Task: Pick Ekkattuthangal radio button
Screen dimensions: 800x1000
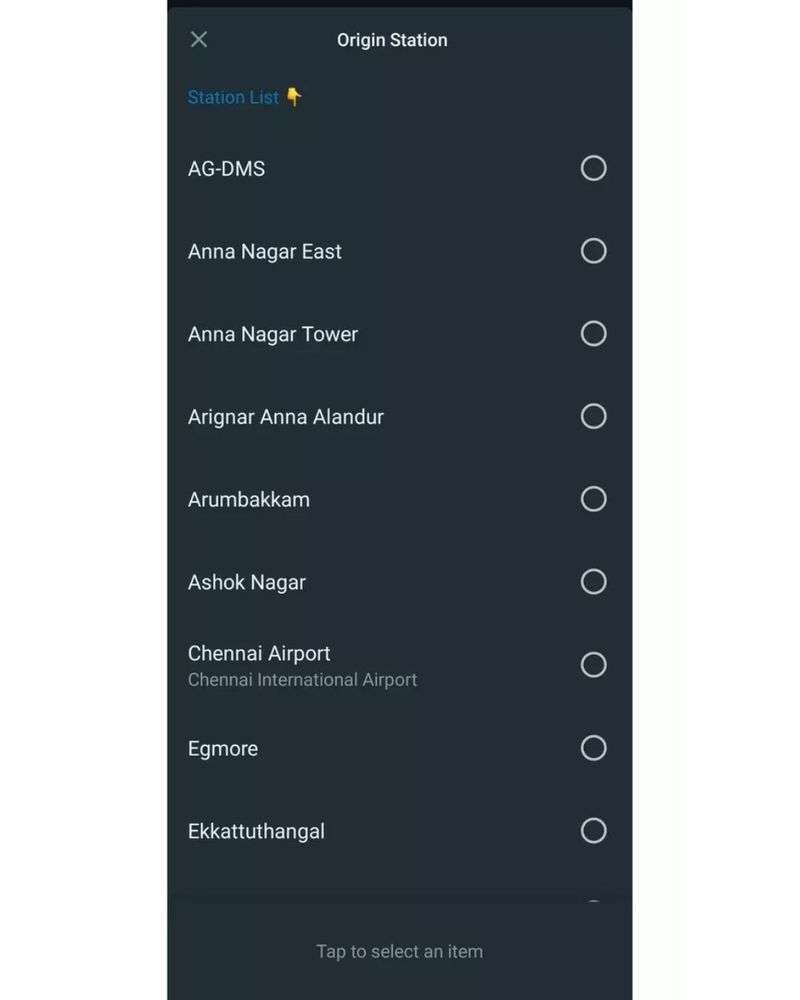Action: pyautogui.click(x=593, y=831)
